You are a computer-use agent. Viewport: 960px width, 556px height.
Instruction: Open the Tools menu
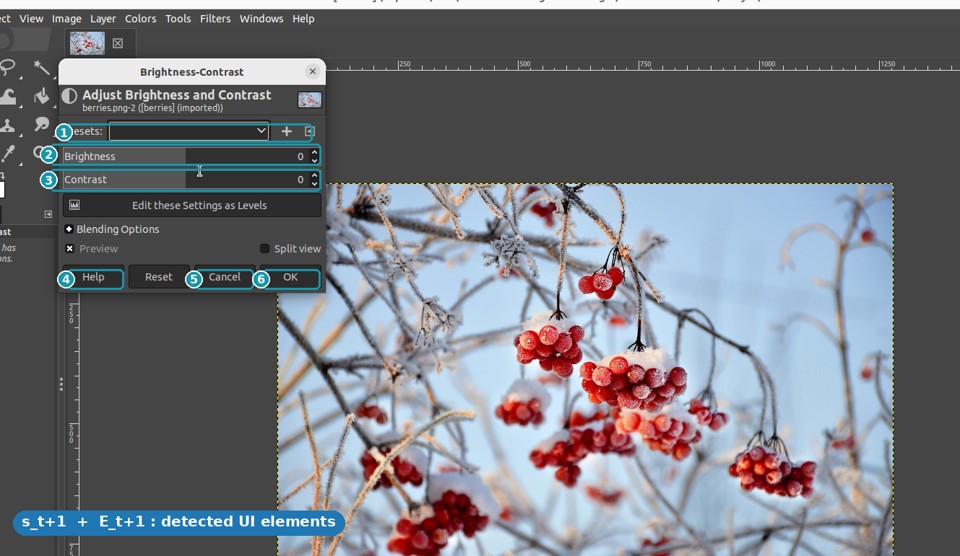tap(178, 18)
